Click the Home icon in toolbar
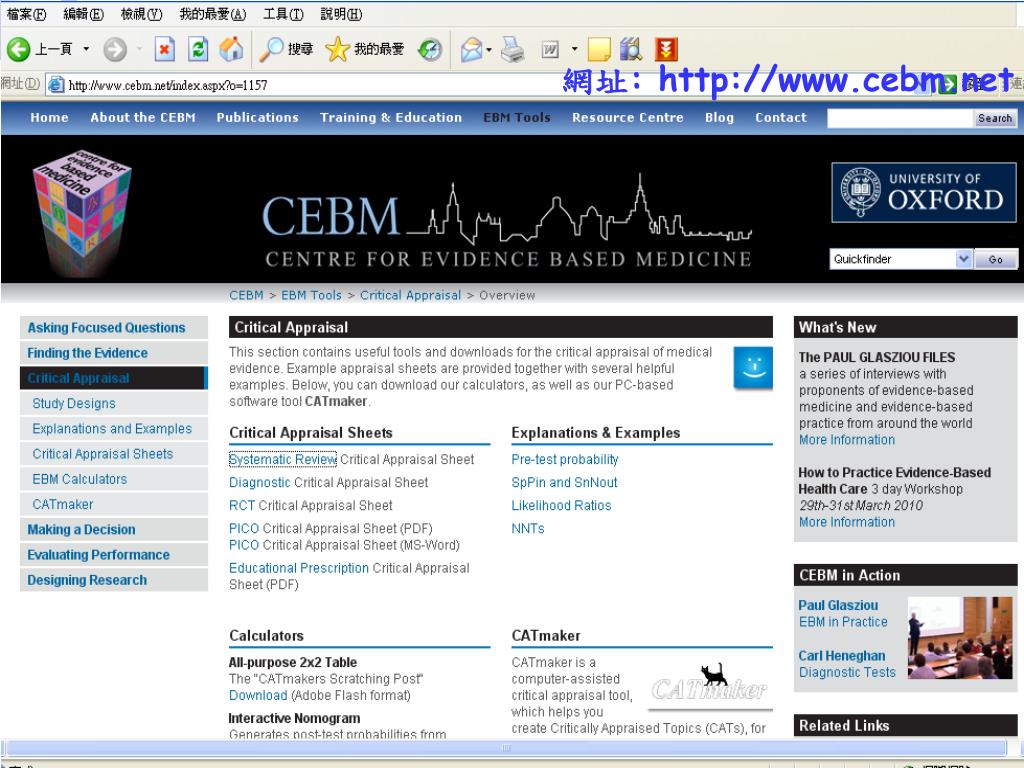Image resolution: width=1024 pixels, height=768 pixels. (231, 49)
